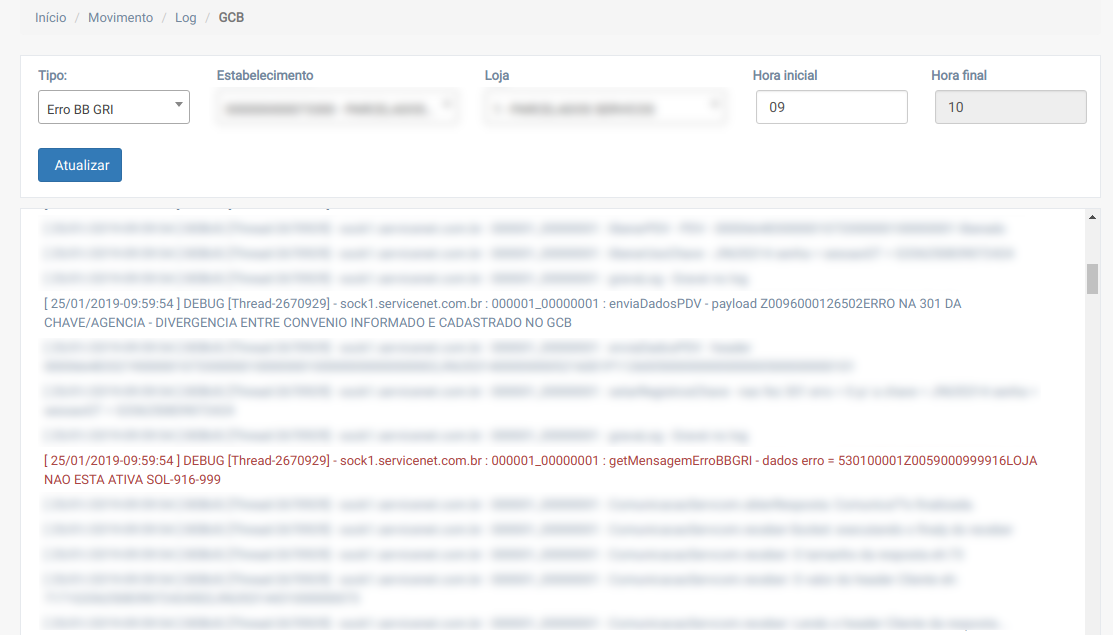The image size is (1113, 635).
Task: Click the Tipo field label
Action: click(53, 76)
